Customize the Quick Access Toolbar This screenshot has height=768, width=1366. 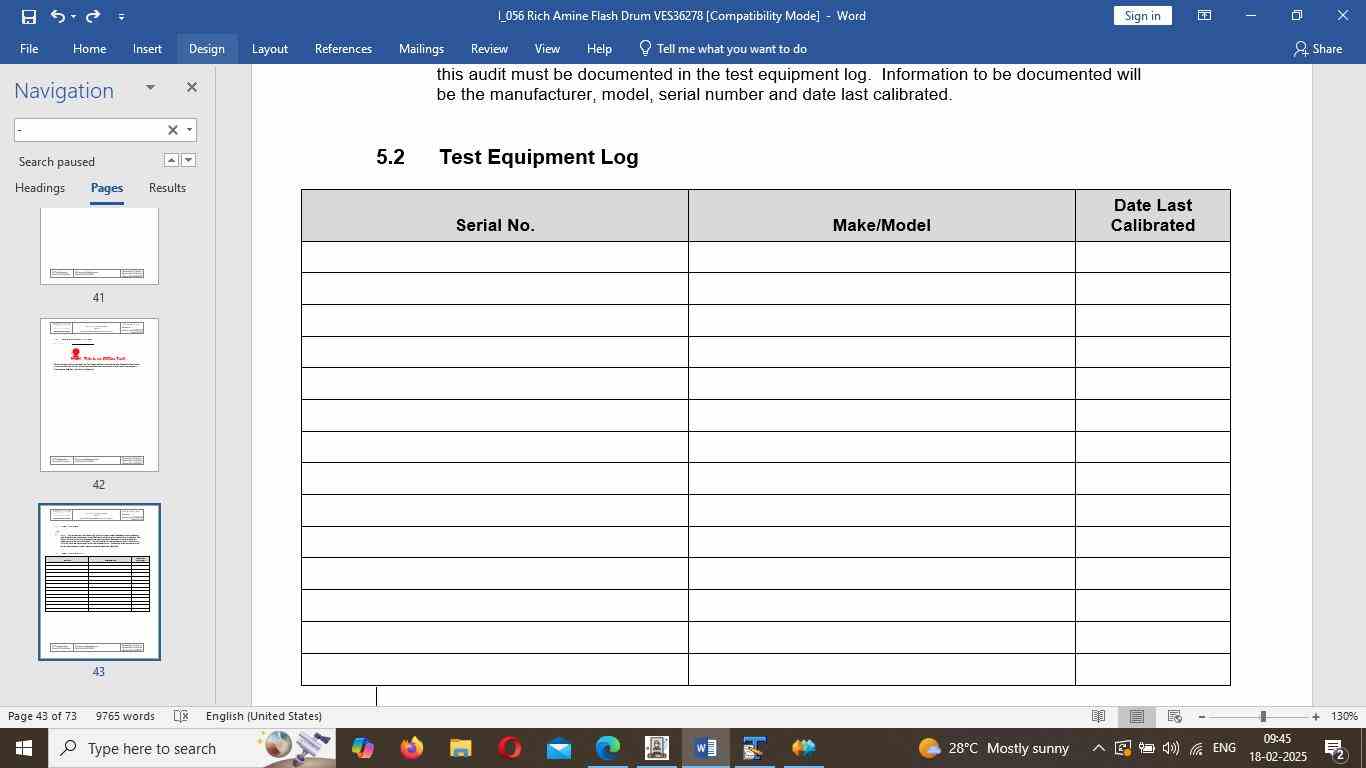pos(121,16)
